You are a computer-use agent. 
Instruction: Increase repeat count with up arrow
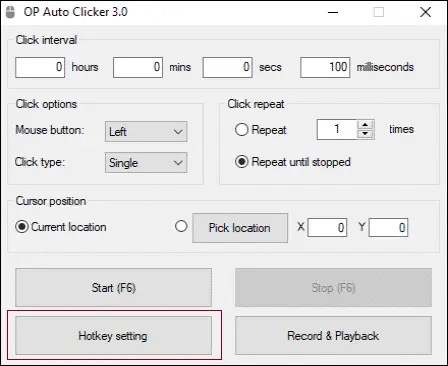pos(366,125)
